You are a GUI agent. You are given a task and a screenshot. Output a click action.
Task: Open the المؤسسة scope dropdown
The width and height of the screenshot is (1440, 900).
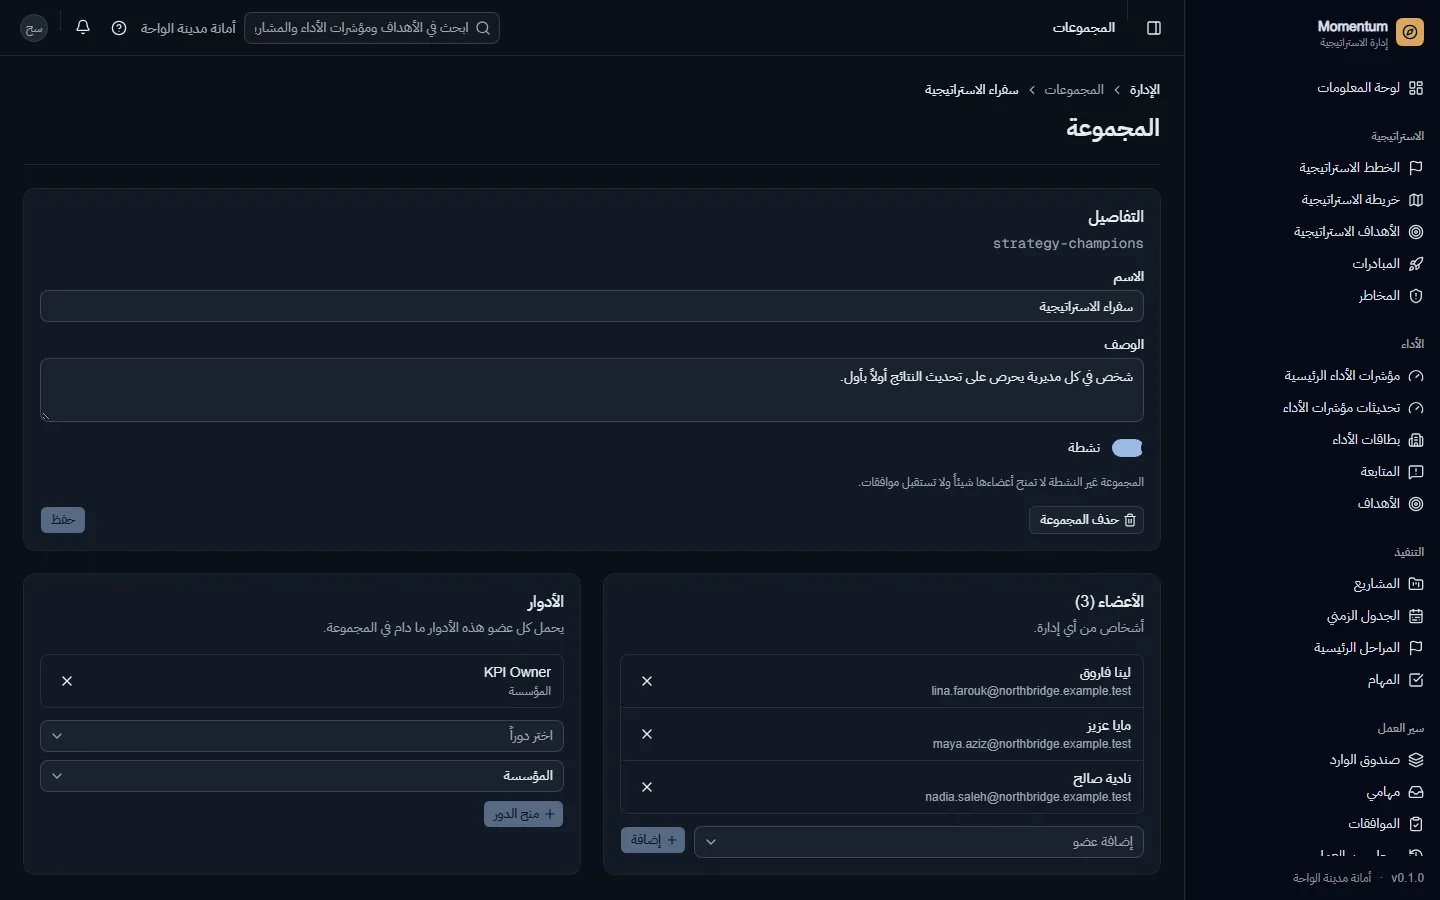tap(302, 776)
